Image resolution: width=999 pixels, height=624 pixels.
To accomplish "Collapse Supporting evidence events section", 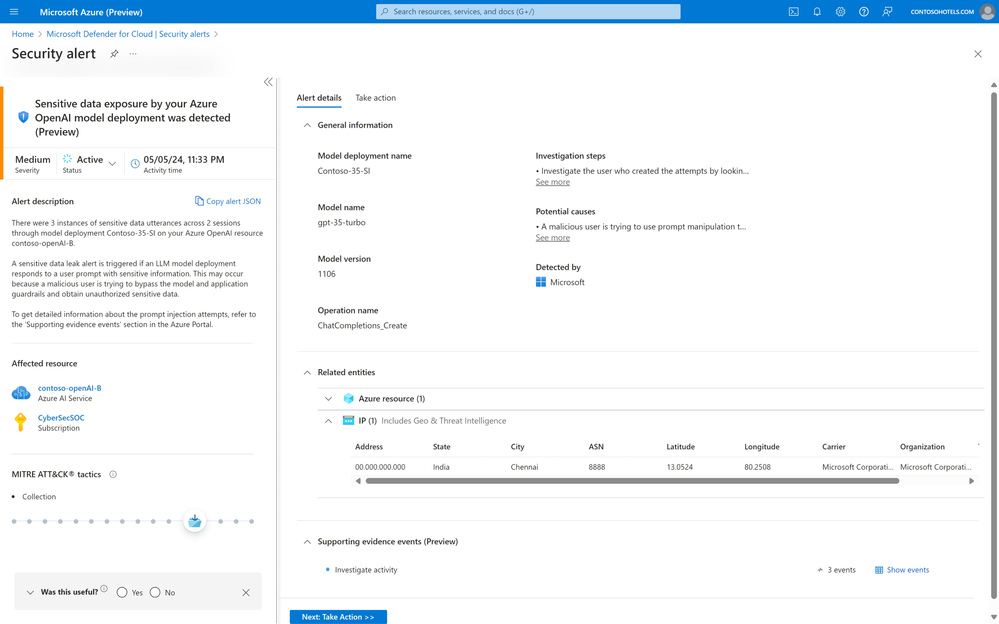I will coord(307,541).
